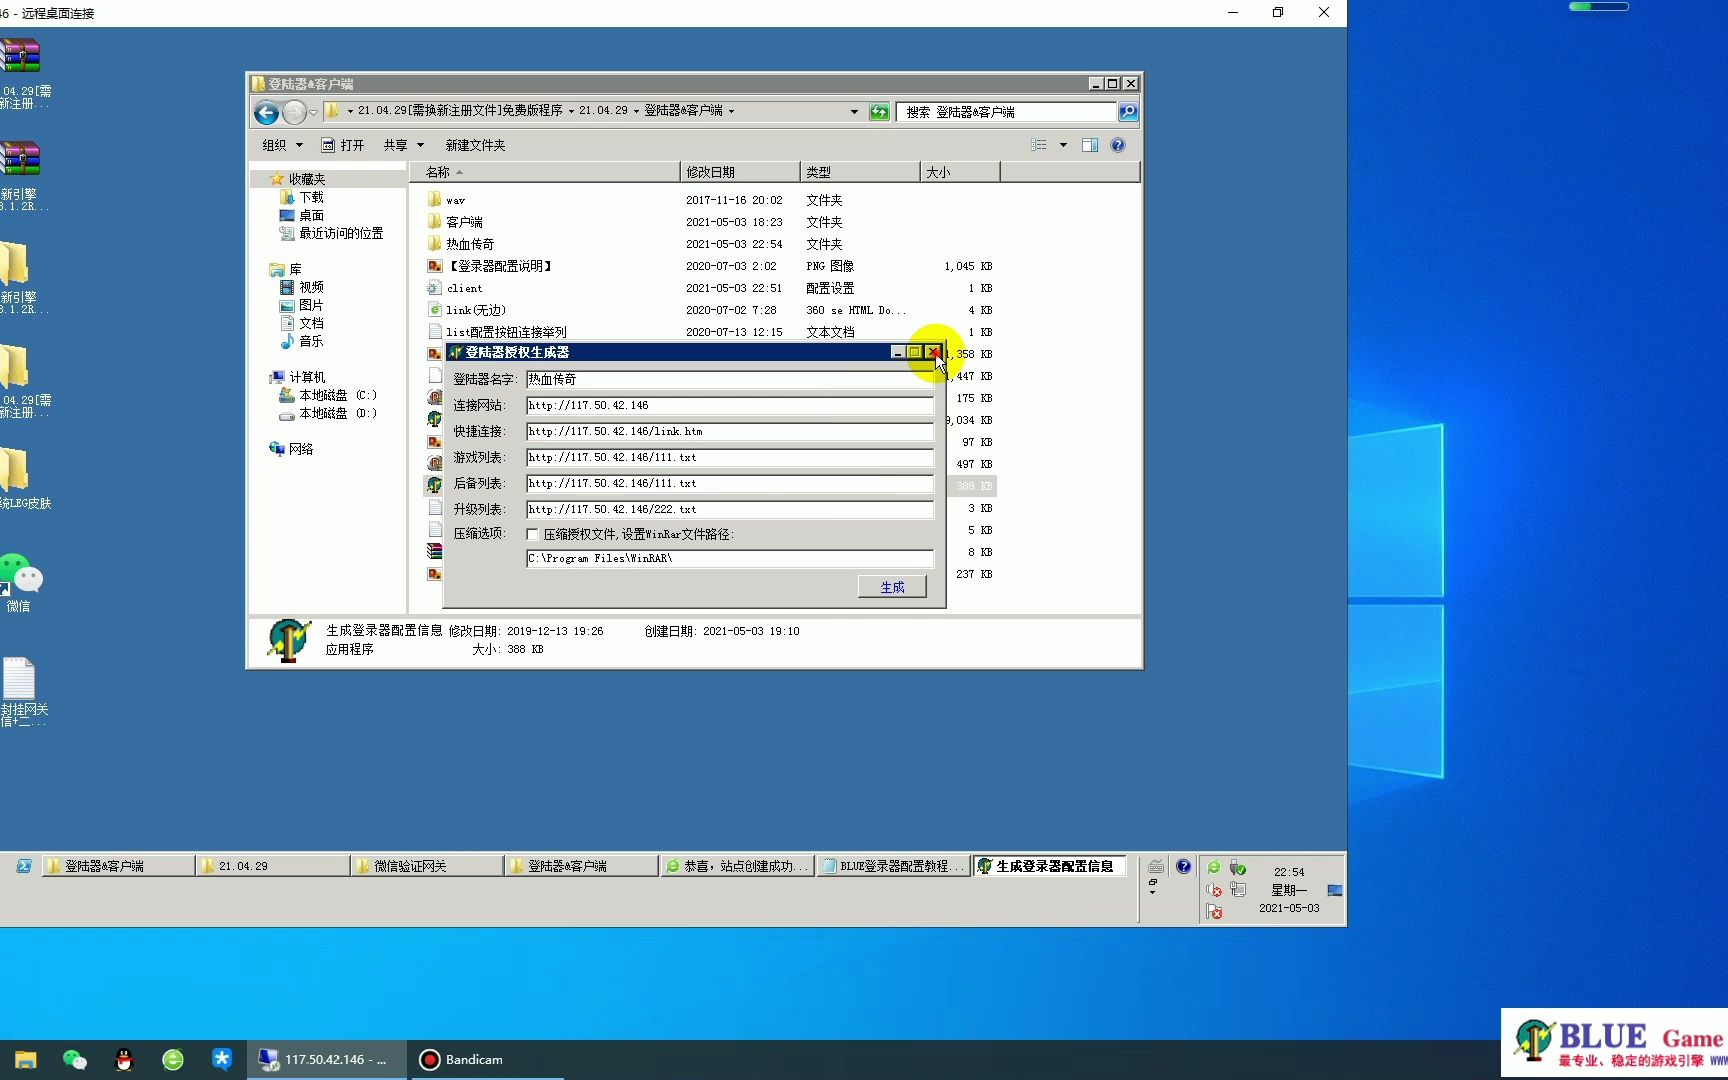
Task: Select 收藏夹 in navigation pane
Action: (x=297, y=179)
